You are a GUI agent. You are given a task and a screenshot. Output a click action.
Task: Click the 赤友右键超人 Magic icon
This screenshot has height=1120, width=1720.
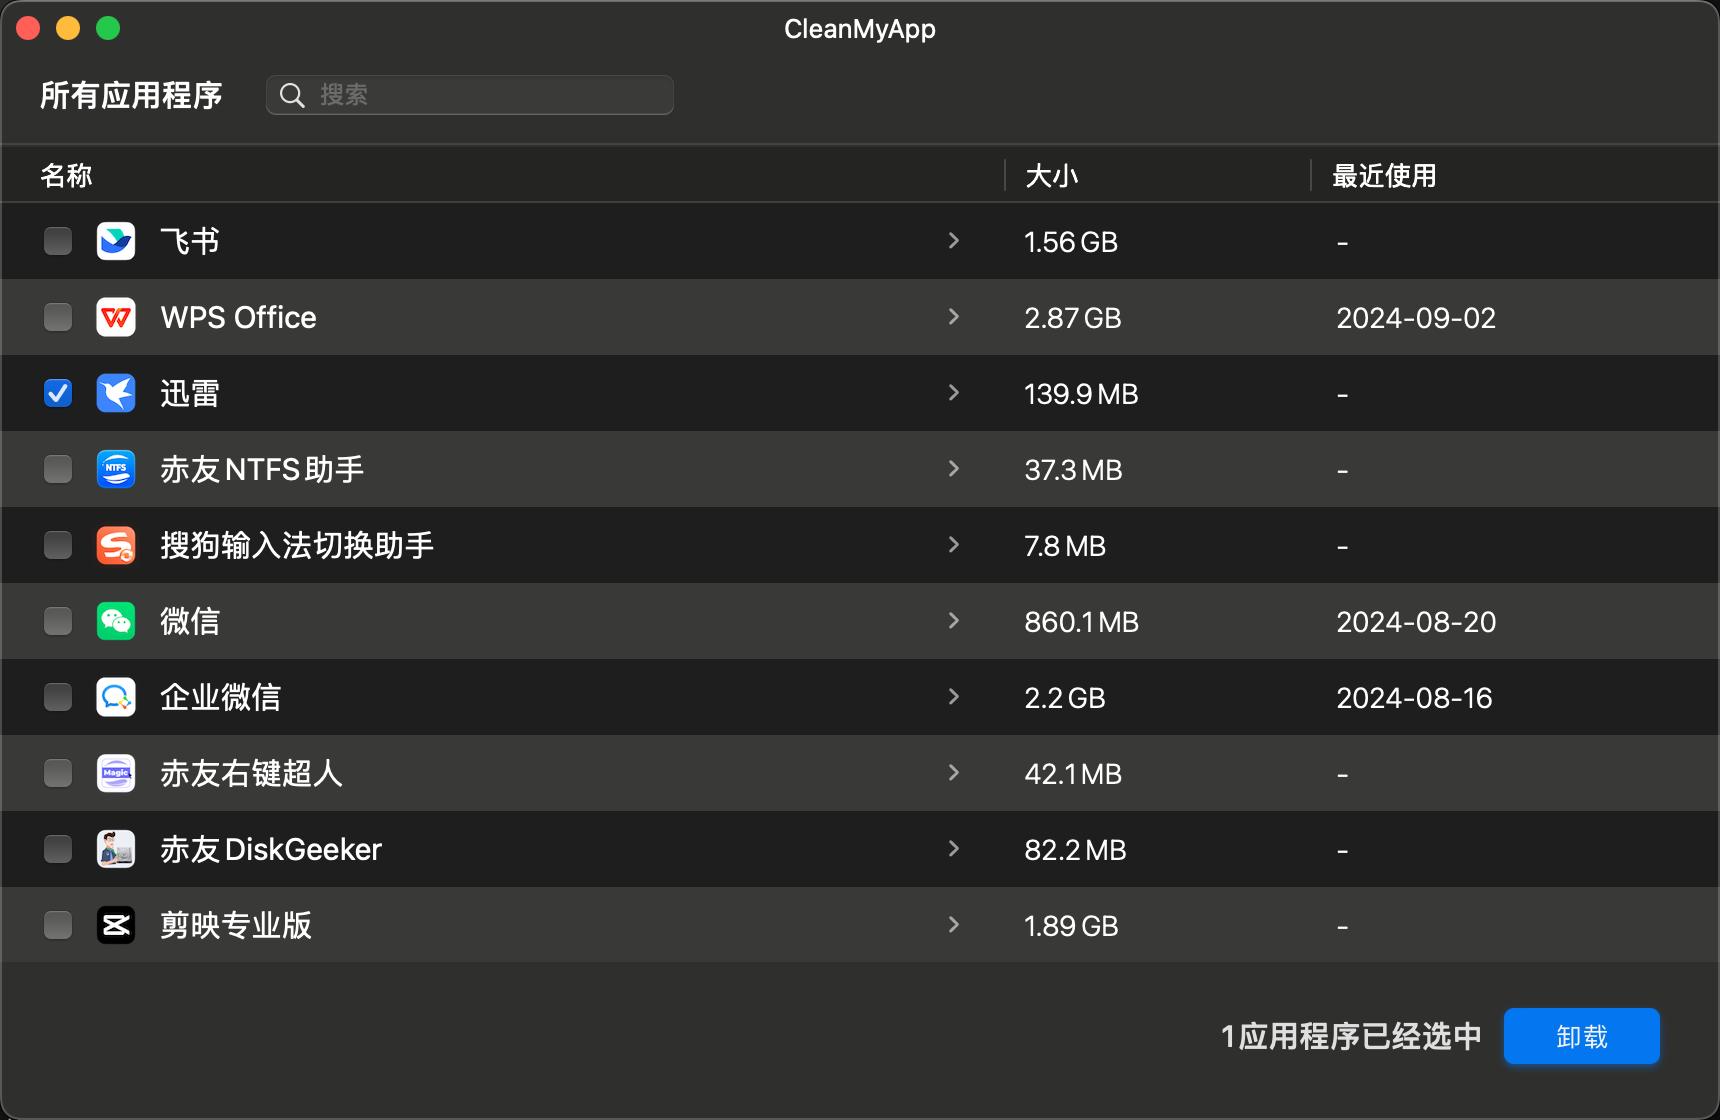[116, 773]
